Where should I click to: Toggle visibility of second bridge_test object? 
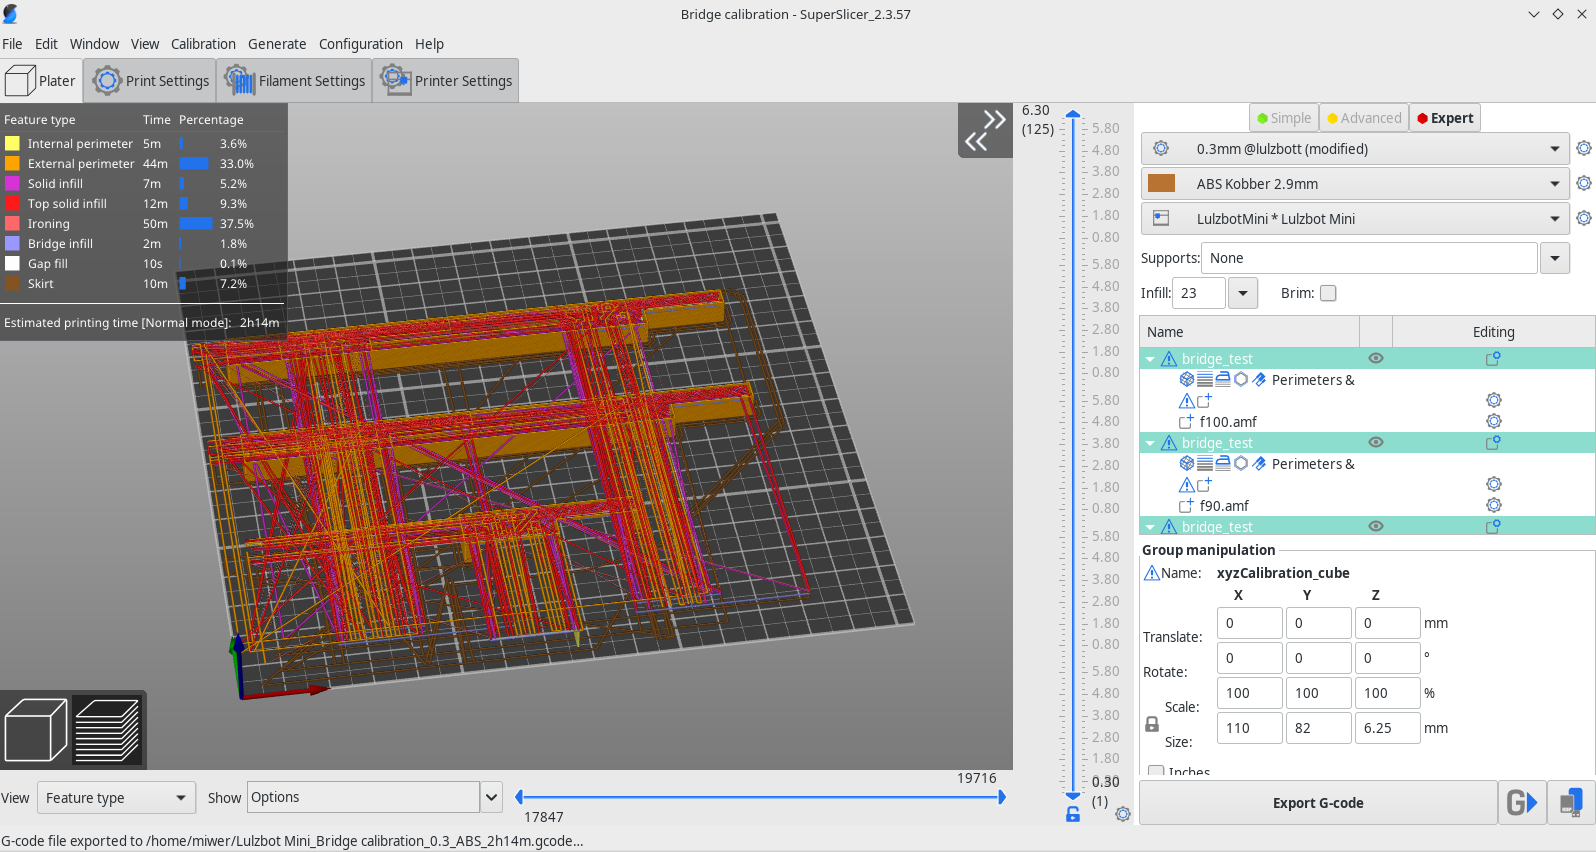coord(1376,442)
